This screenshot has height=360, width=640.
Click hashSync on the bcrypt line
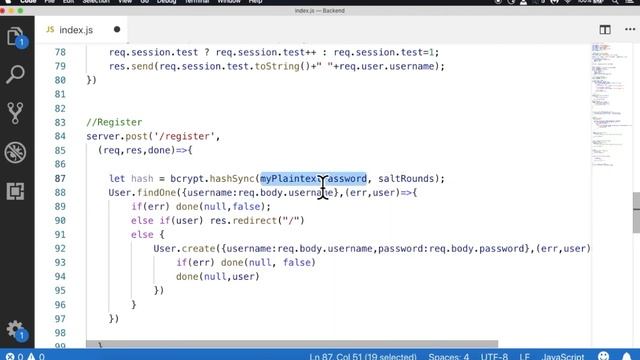click(232, 178)
